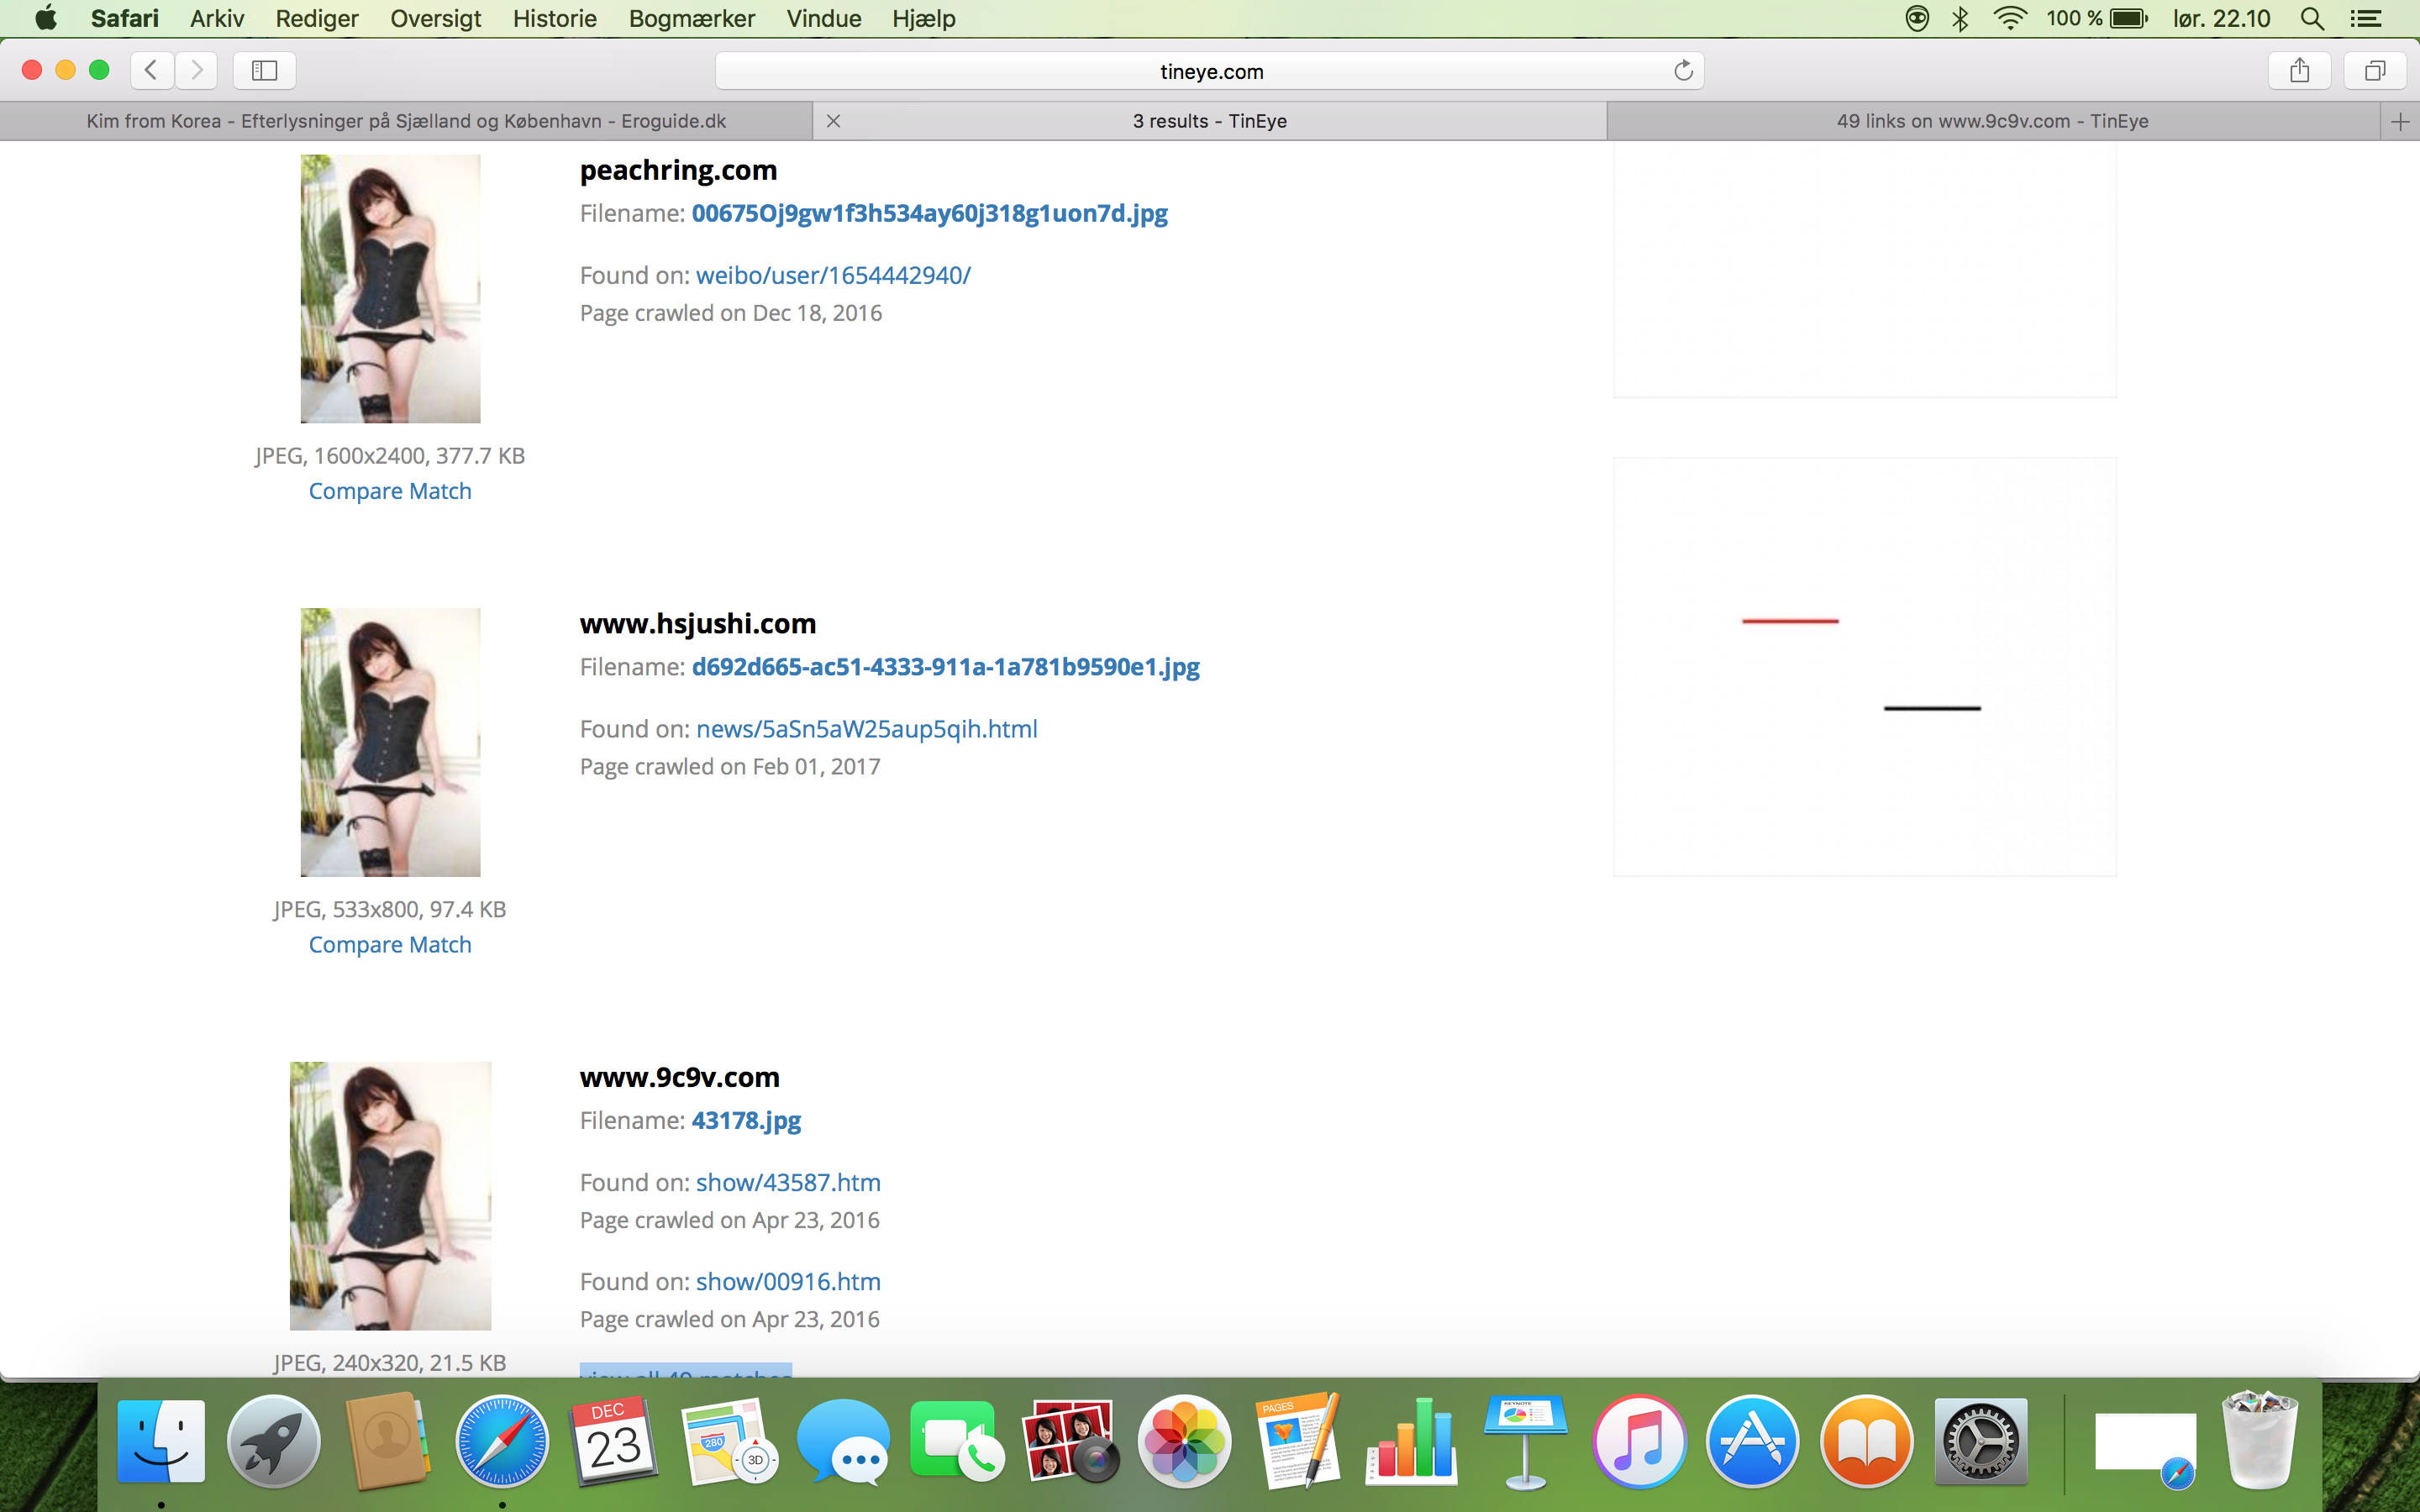
Task: Reload the tineye.com page
Action: pyautogui.click(x=1683, y=70)
